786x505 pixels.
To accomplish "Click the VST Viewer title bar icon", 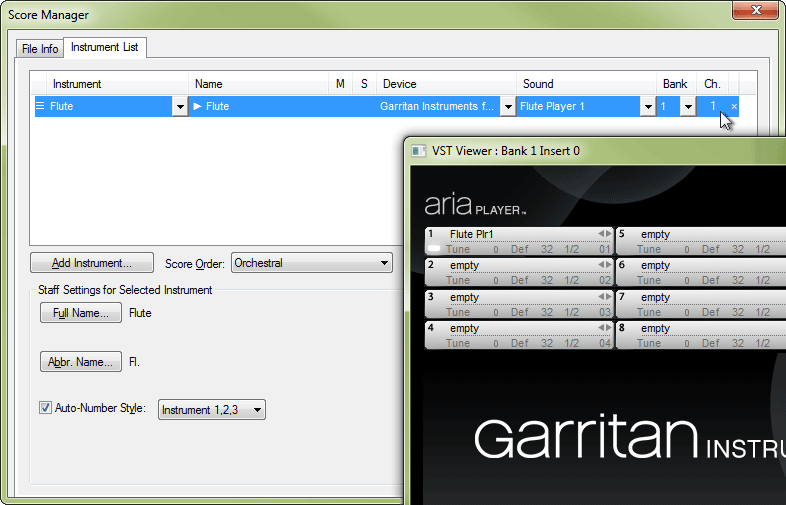I will (419, 151).
